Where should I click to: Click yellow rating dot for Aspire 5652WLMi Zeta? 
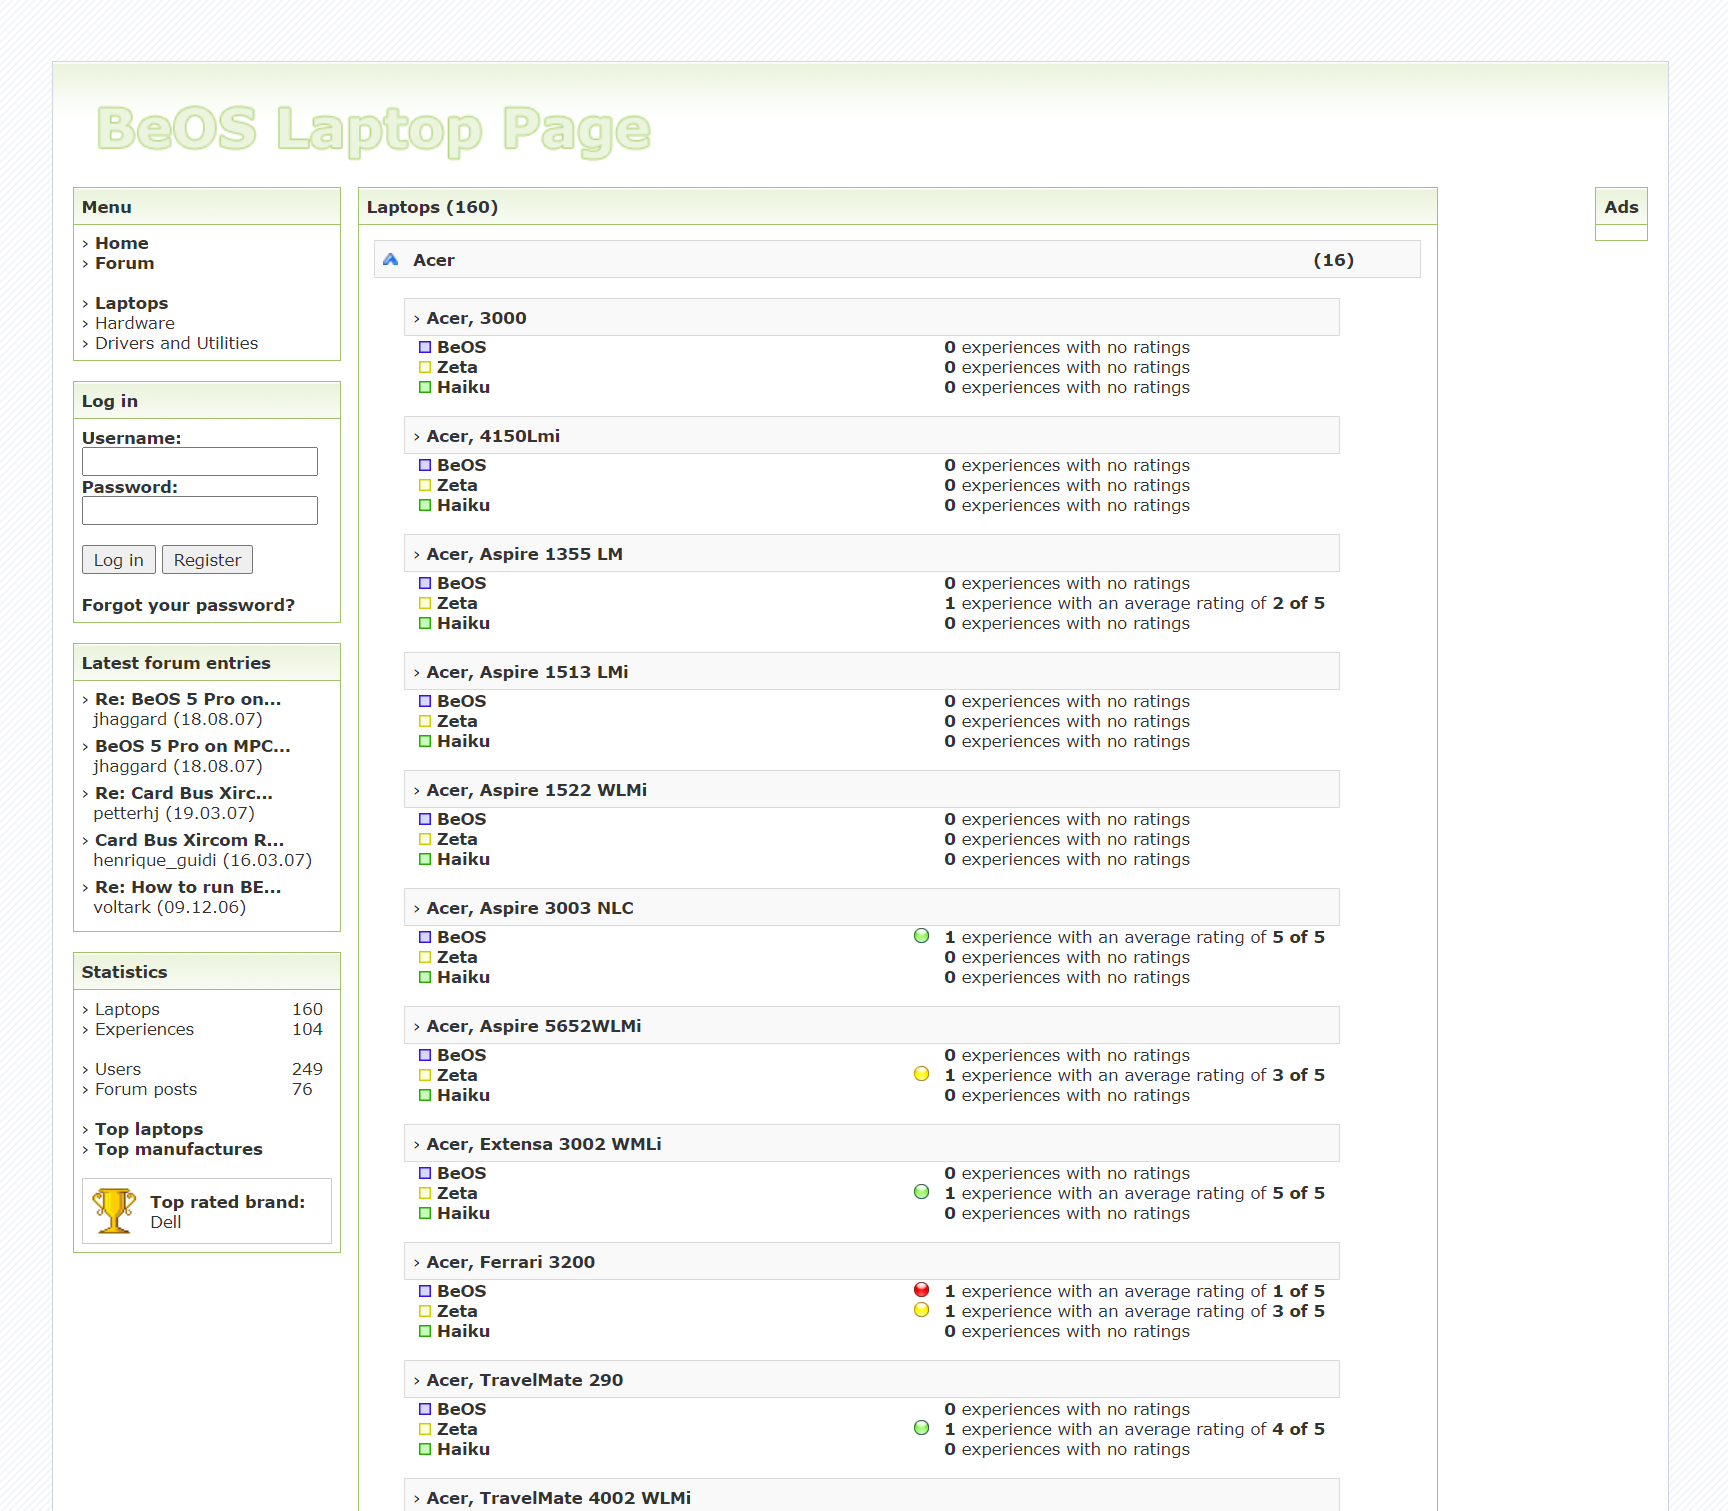click(922, 1074)
